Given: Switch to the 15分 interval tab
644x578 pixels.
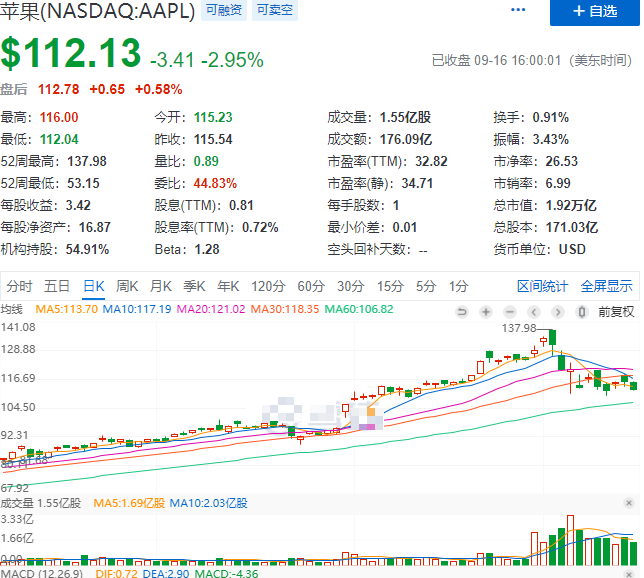Looking at the screenshot, I should tap(390, 286).
